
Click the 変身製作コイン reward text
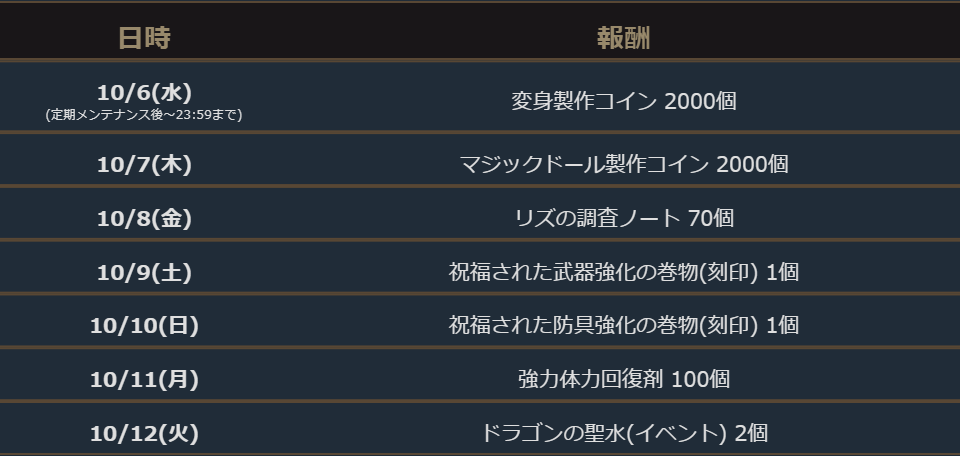(584, 101)
